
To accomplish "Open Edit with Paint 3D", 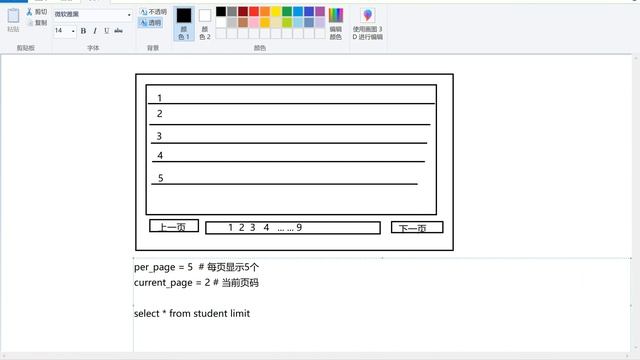I will [367, 24].
